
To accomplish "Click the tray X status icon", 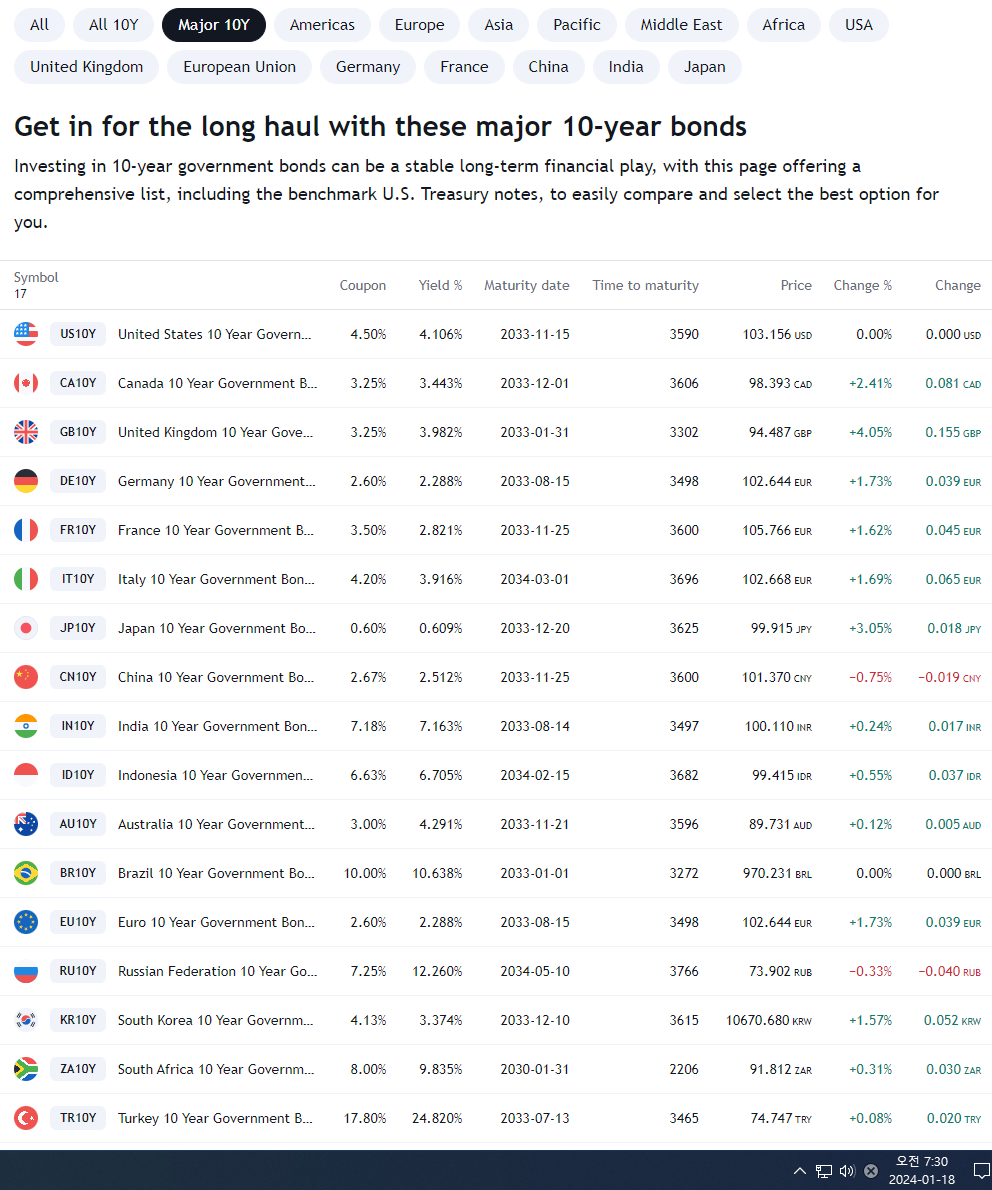I will click(871, 1171).
